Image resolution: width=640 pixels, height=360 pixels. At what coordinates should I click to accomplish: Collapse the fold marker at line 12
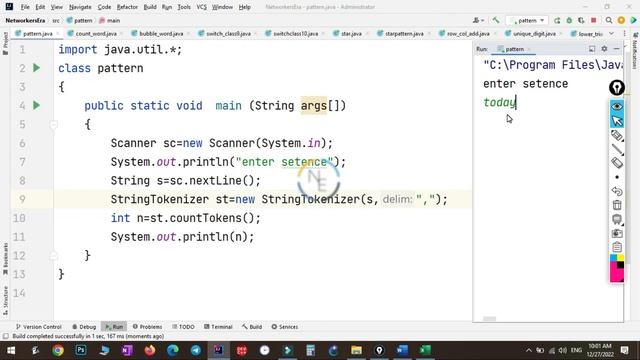[53, 256]
